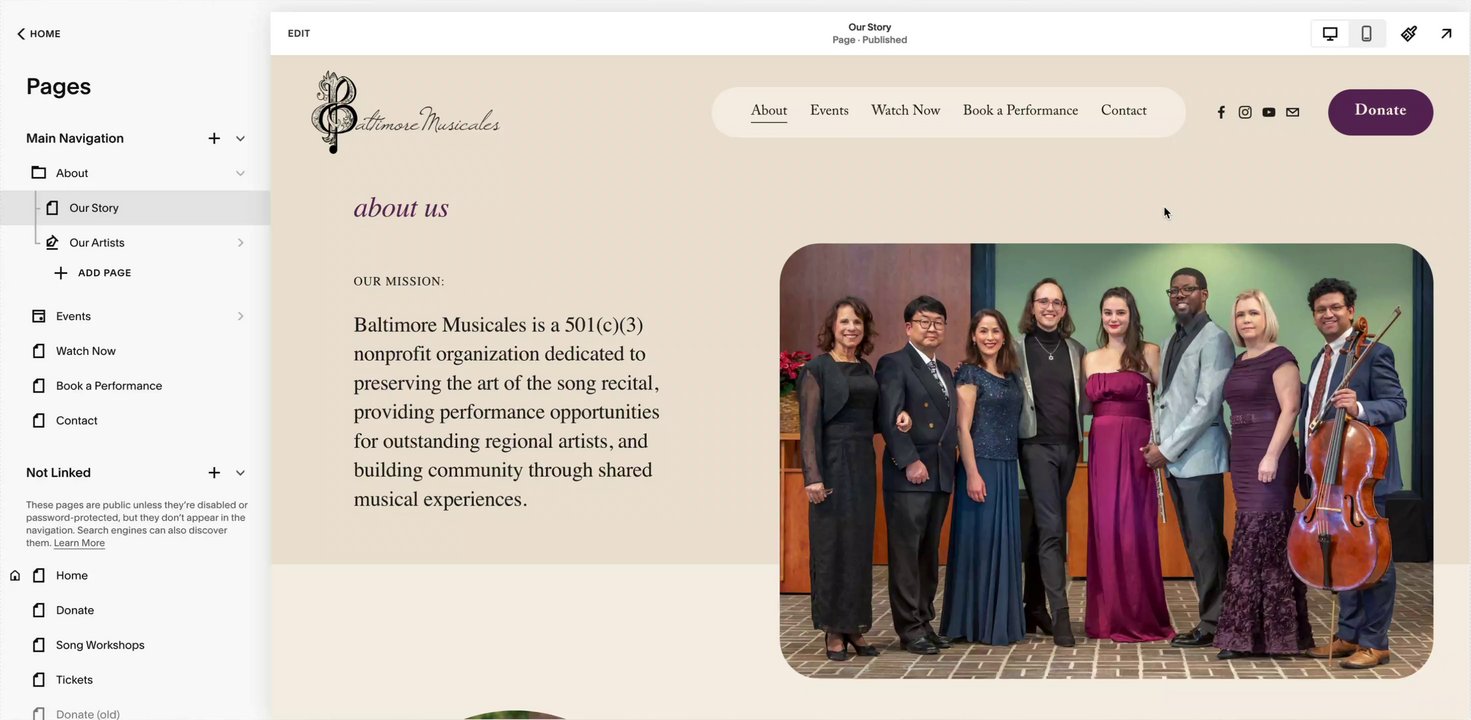Select Book a Performance in site menu
Viewport: 1471px width, 720px height.
click(x=1021, y=110)
